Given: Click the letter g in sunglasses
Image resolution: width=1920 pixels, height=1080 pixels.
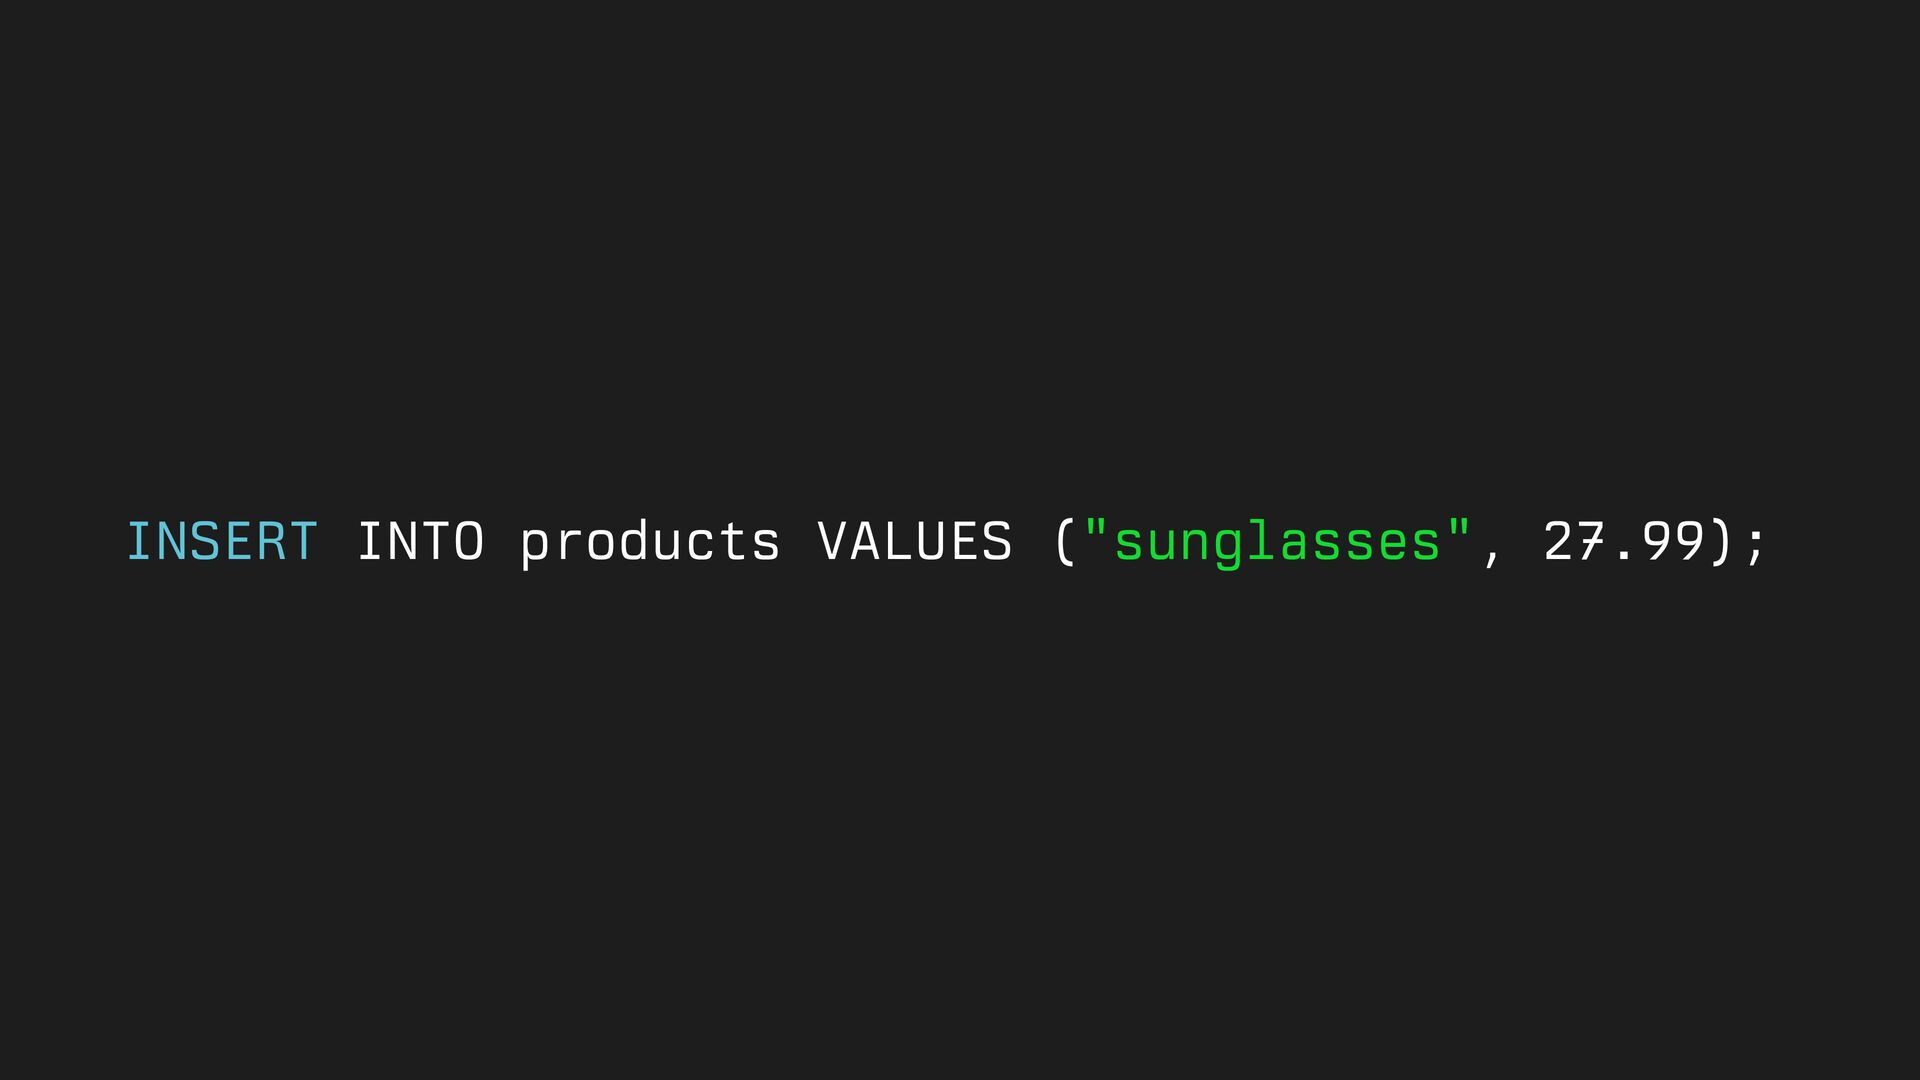Looking at the screenshot, I should click(1228, 546).
